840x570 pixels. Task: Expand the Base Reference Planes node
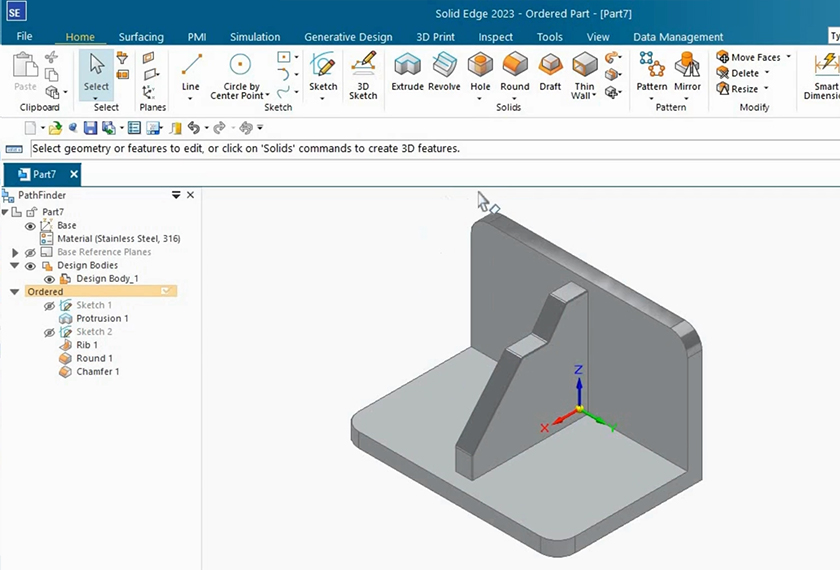tap(15, 253)
